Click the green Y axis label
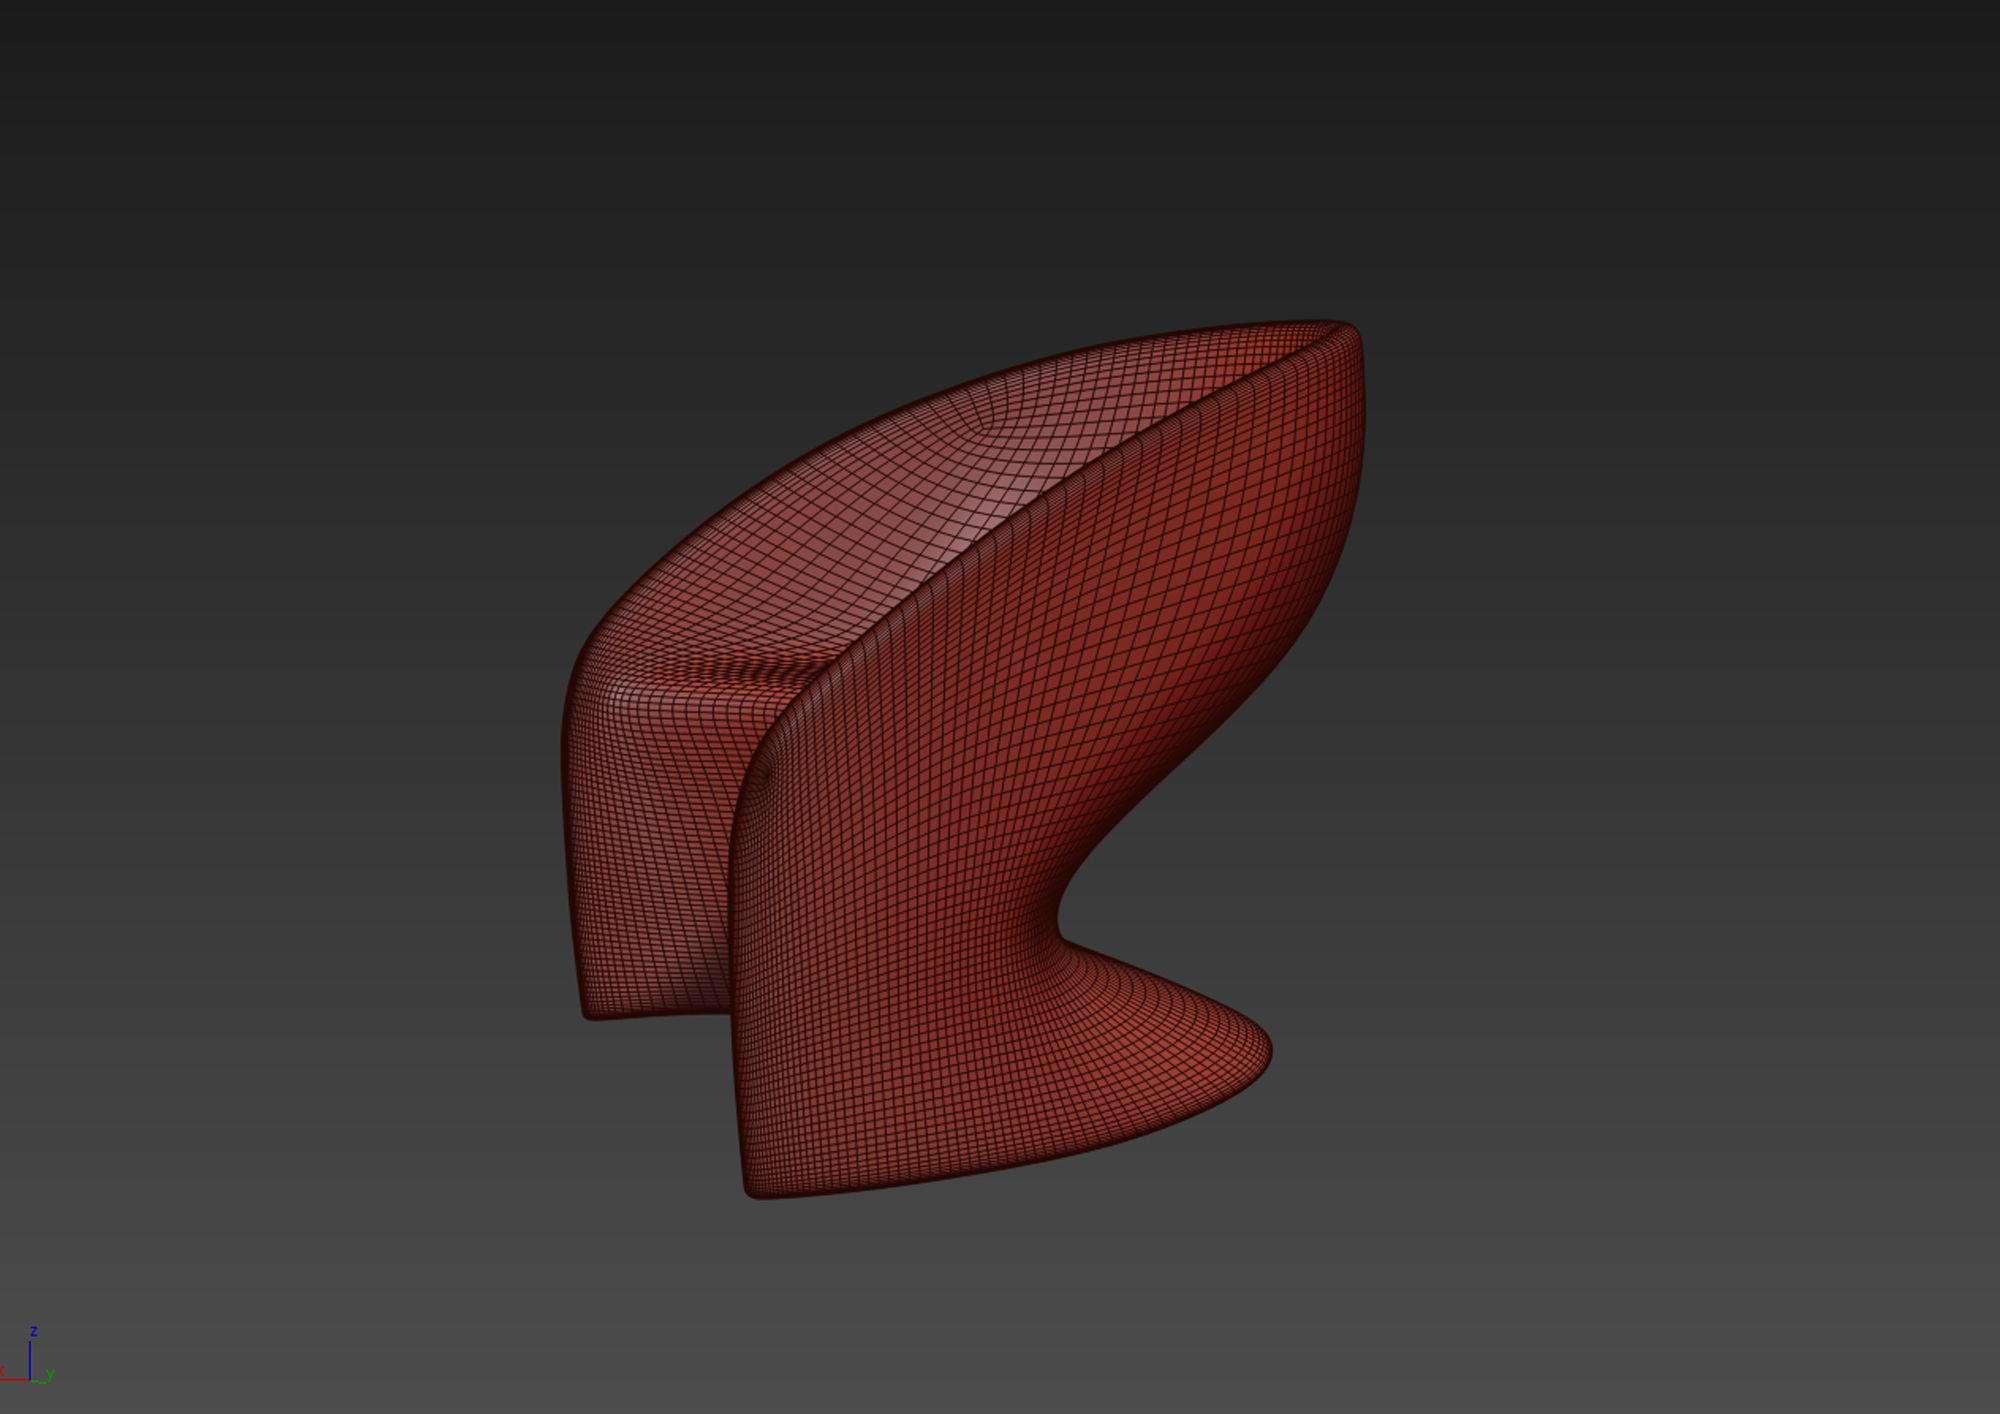2000x1414 pixels. (x=50, y=1374)
